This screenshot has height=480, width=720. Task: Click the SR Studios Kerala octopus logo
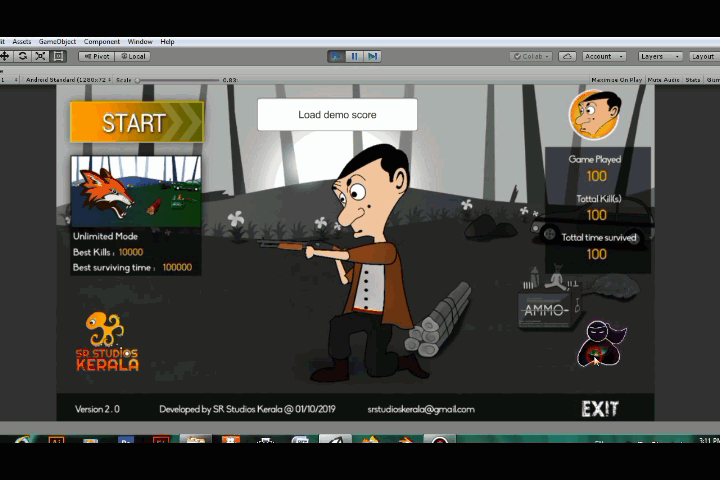pyautogui.click(x=107, y=342)
